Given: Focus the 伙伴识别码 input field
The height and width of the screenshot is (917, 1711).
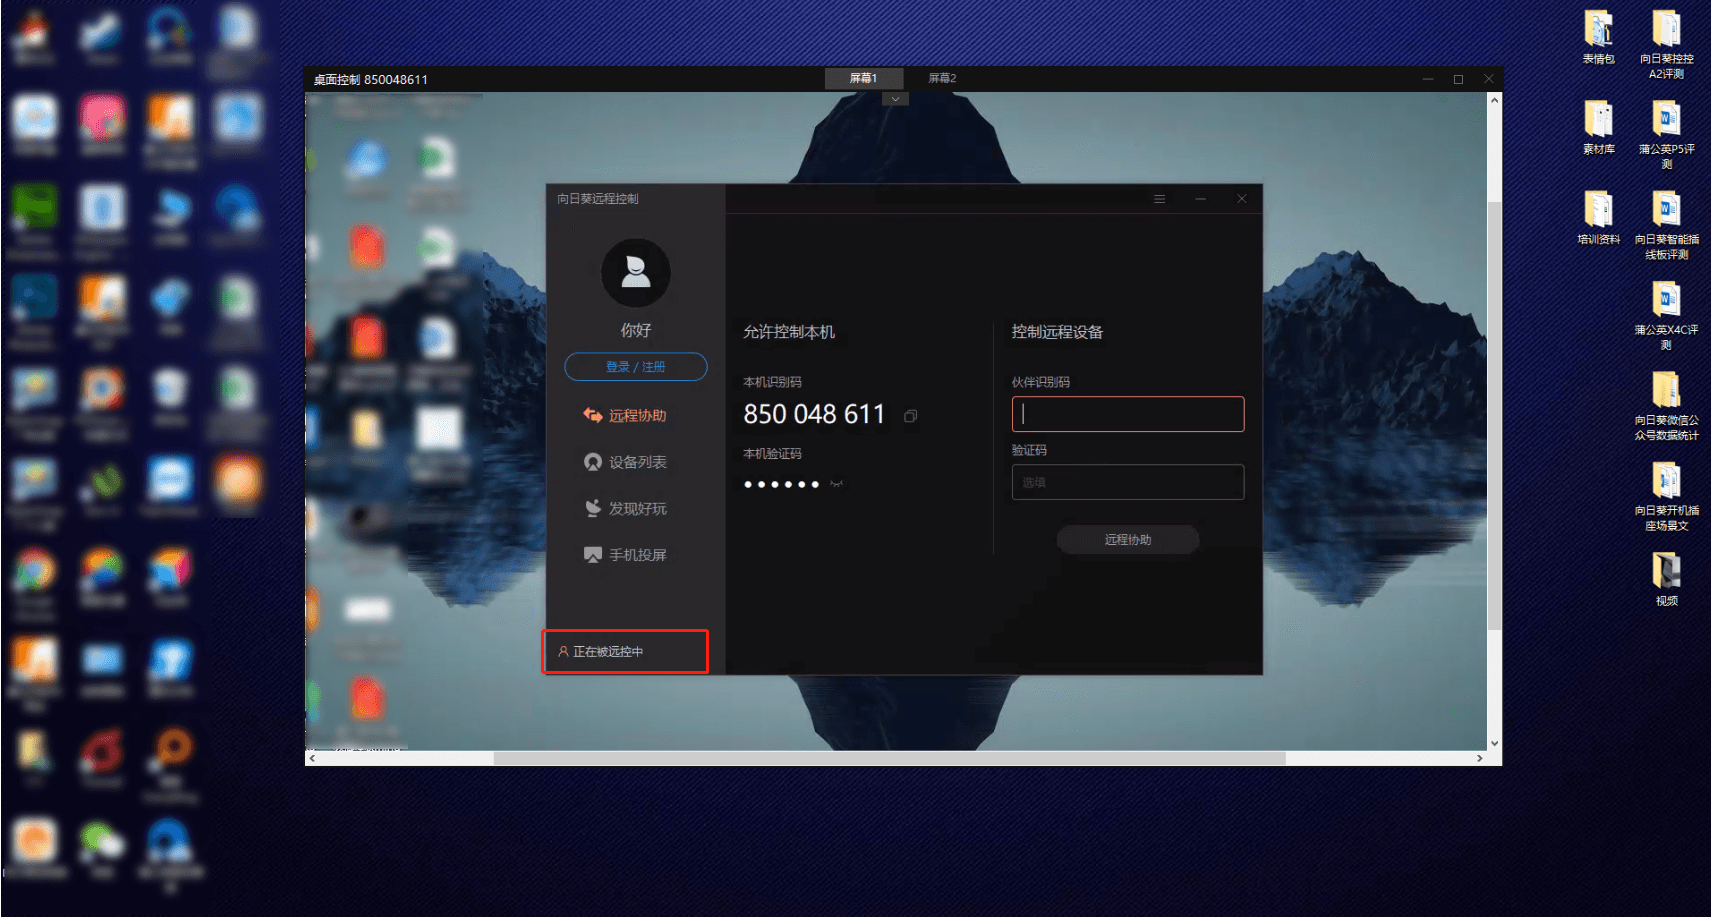Looking at the screenshot, I should pos(1128,414).
